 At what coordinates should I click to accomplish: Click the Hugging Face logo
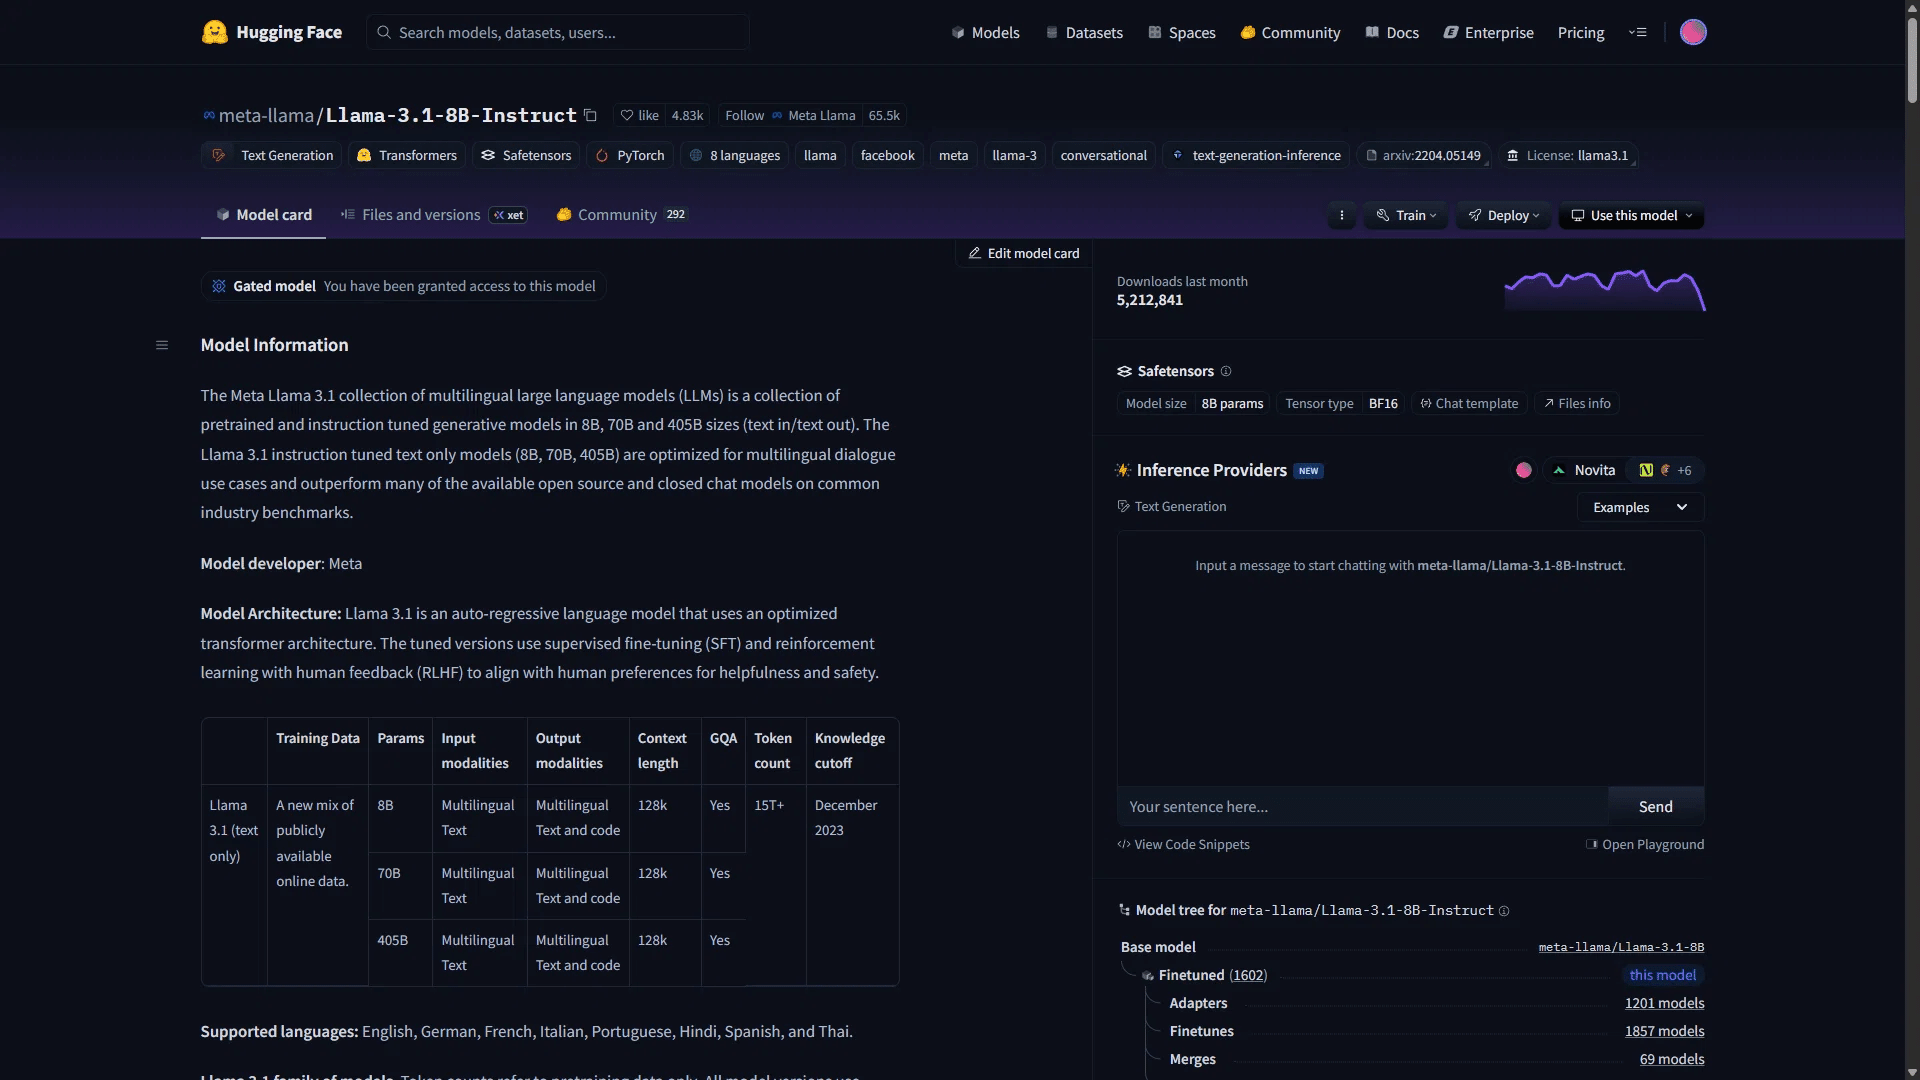coord(271,32)
